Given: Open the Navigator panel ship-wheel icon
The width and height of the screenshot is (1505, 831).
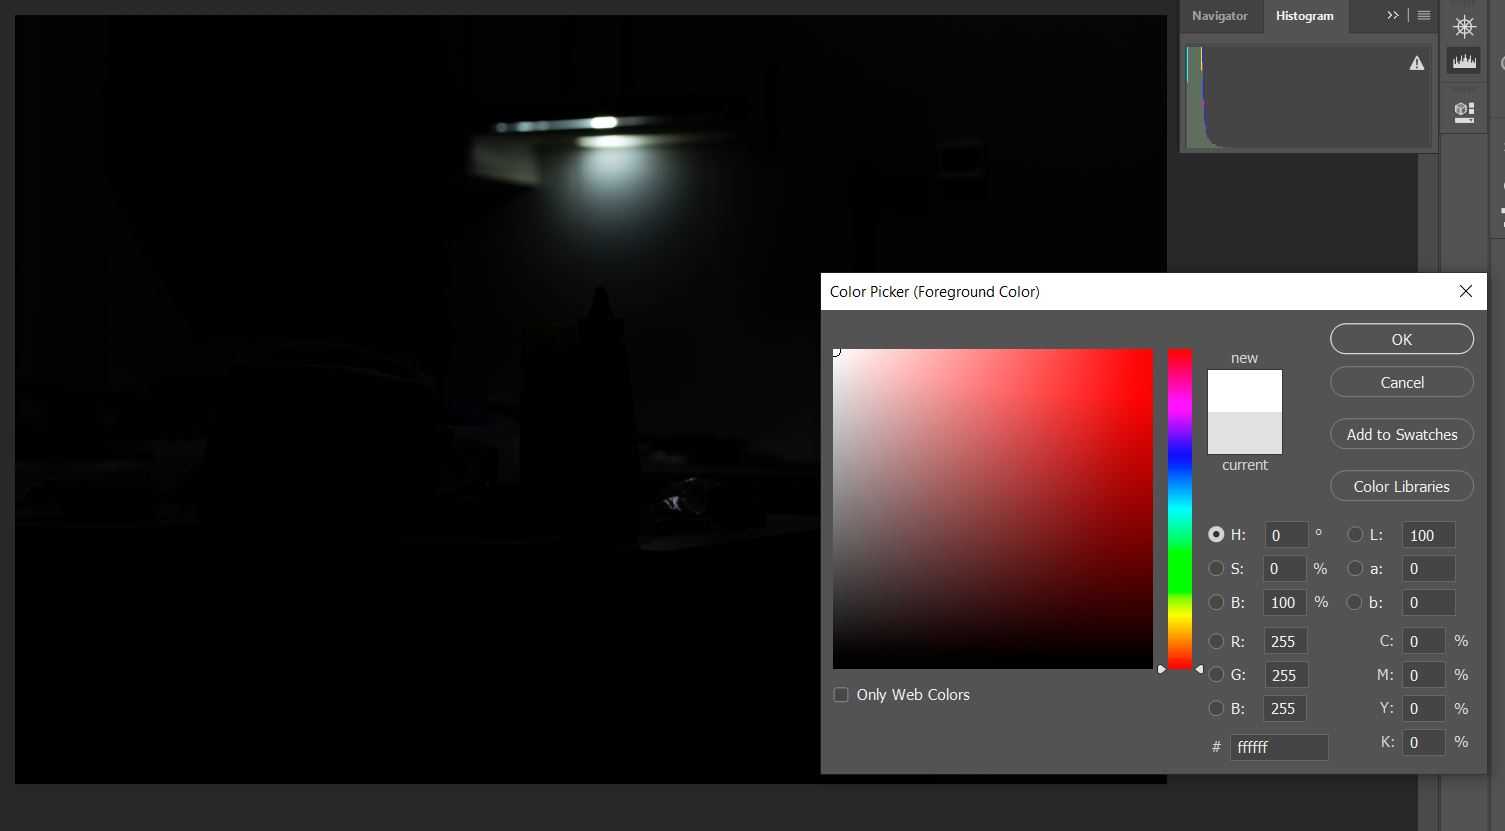Looking at the screenshot, I should [1464, 27].
